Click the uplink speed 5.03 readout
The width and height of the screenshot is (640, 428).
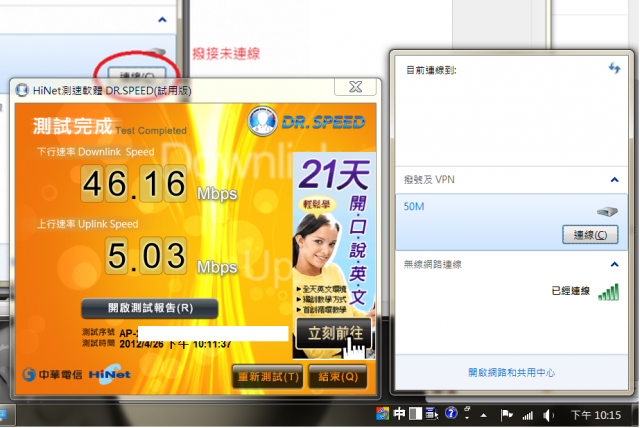pos(146,255)
